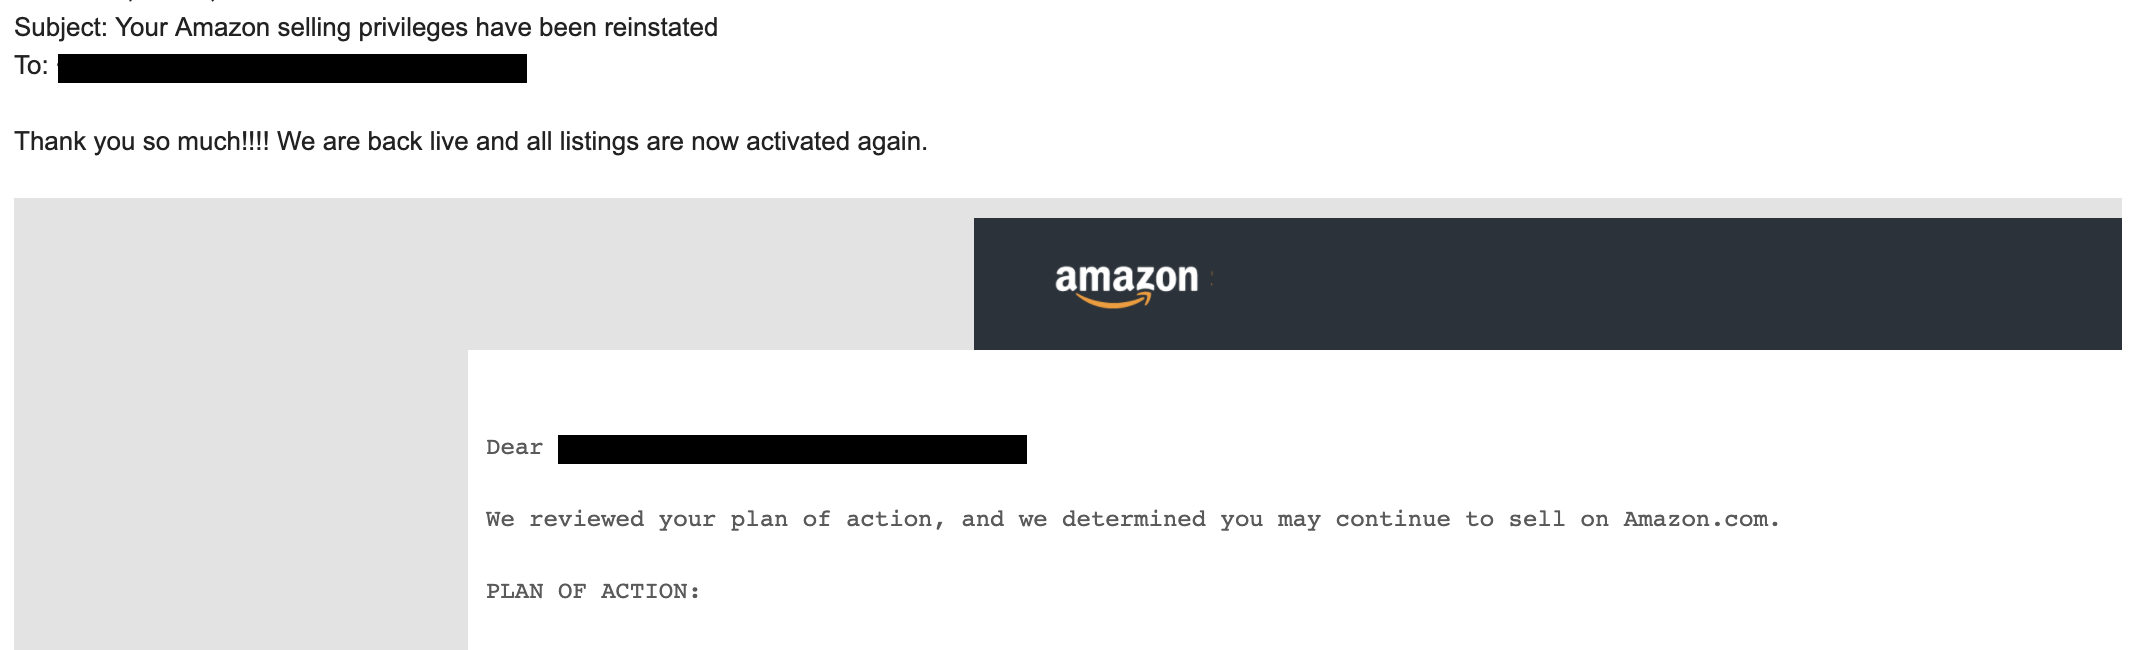Viewport: 2138px width, 650px height.
Task: Click the redacted recipient address after To:
Action: [292, 69]
